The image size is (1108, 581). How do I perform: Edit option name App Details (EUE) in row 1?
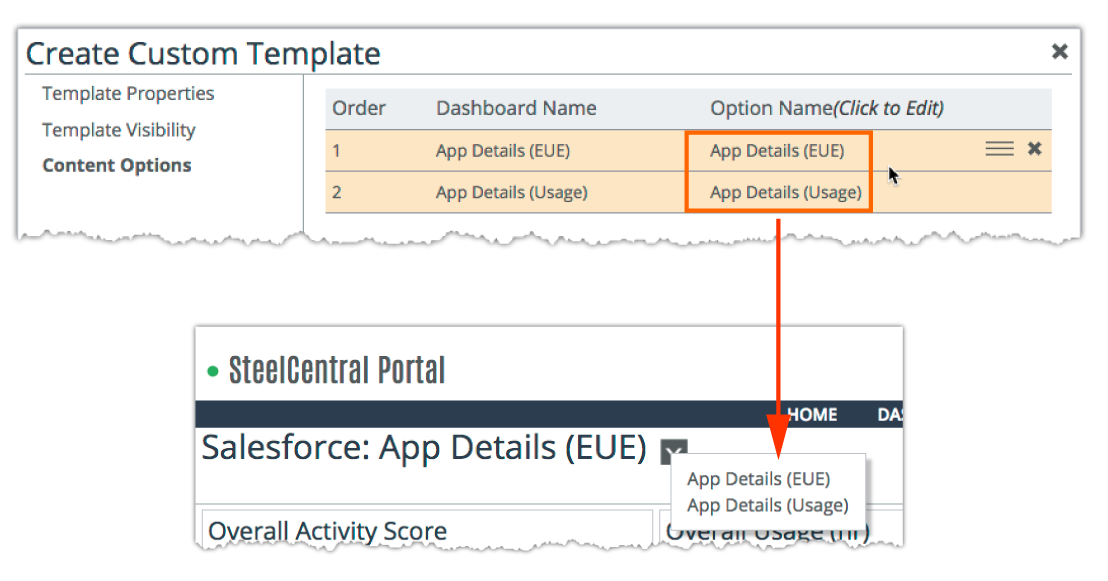(x=777, y=151)
